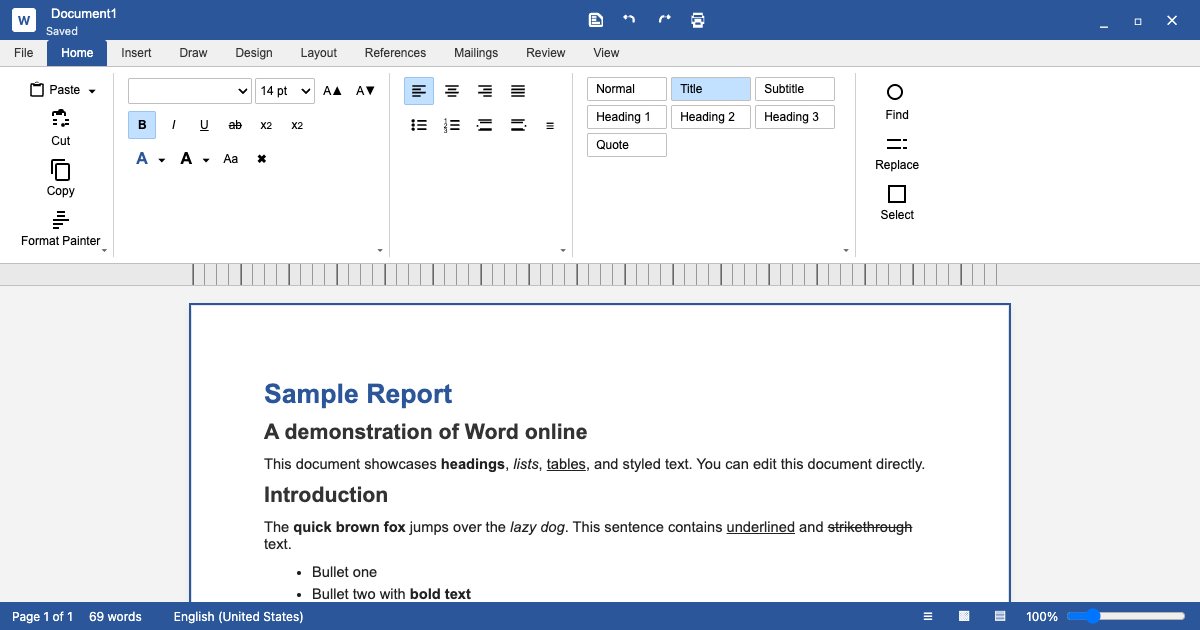The image size is (1200, 630).
Task: Toggle Italic formatting
Action: pos(174,125)
